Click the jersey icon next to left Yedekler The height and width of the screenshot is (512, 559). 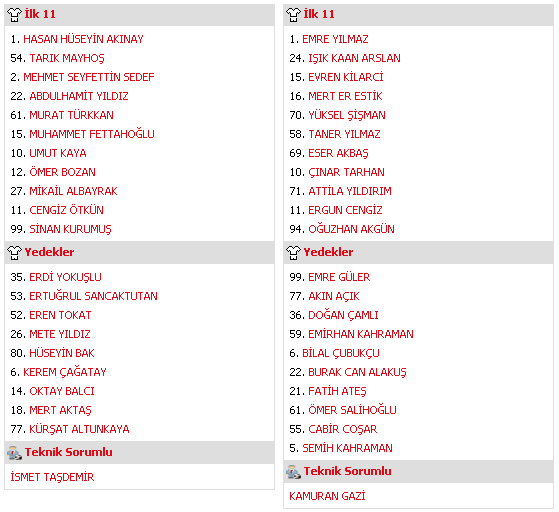point(14,252)
